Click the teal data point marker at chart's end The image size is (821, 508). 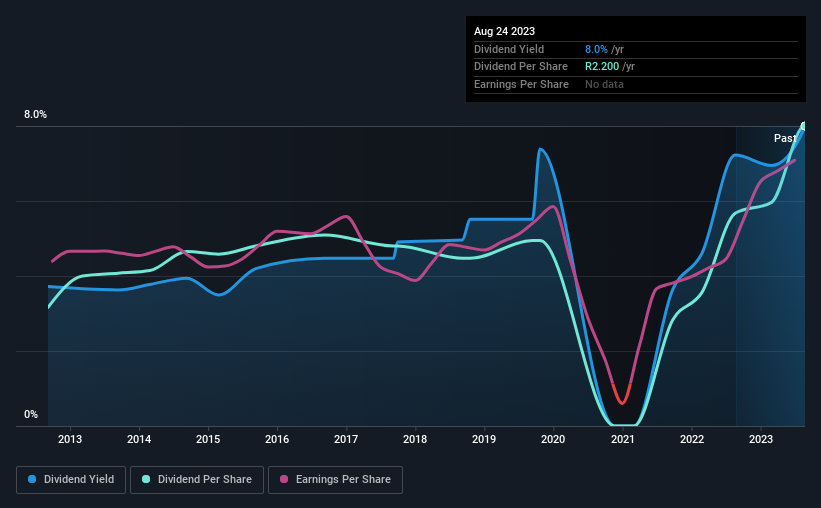pyautogui.click(x=804, y=125)
